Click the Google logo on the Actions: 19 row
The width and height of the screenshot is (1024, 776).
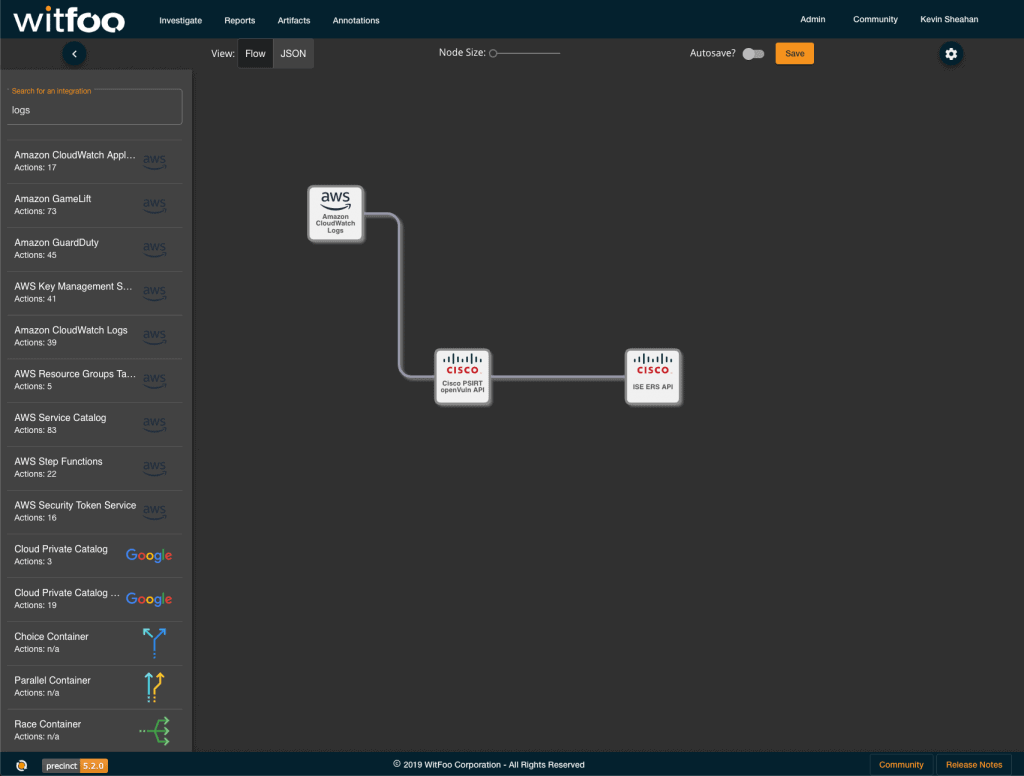point(149,599)
